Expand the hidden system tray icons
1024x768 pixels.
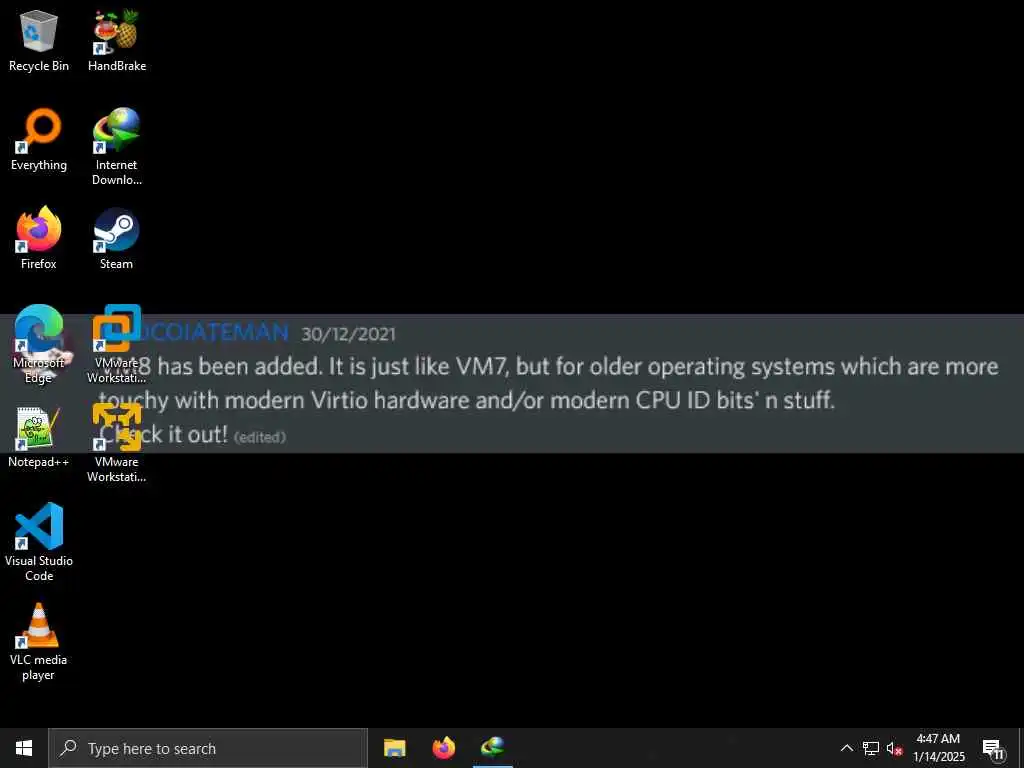click(x=846, y=748)
